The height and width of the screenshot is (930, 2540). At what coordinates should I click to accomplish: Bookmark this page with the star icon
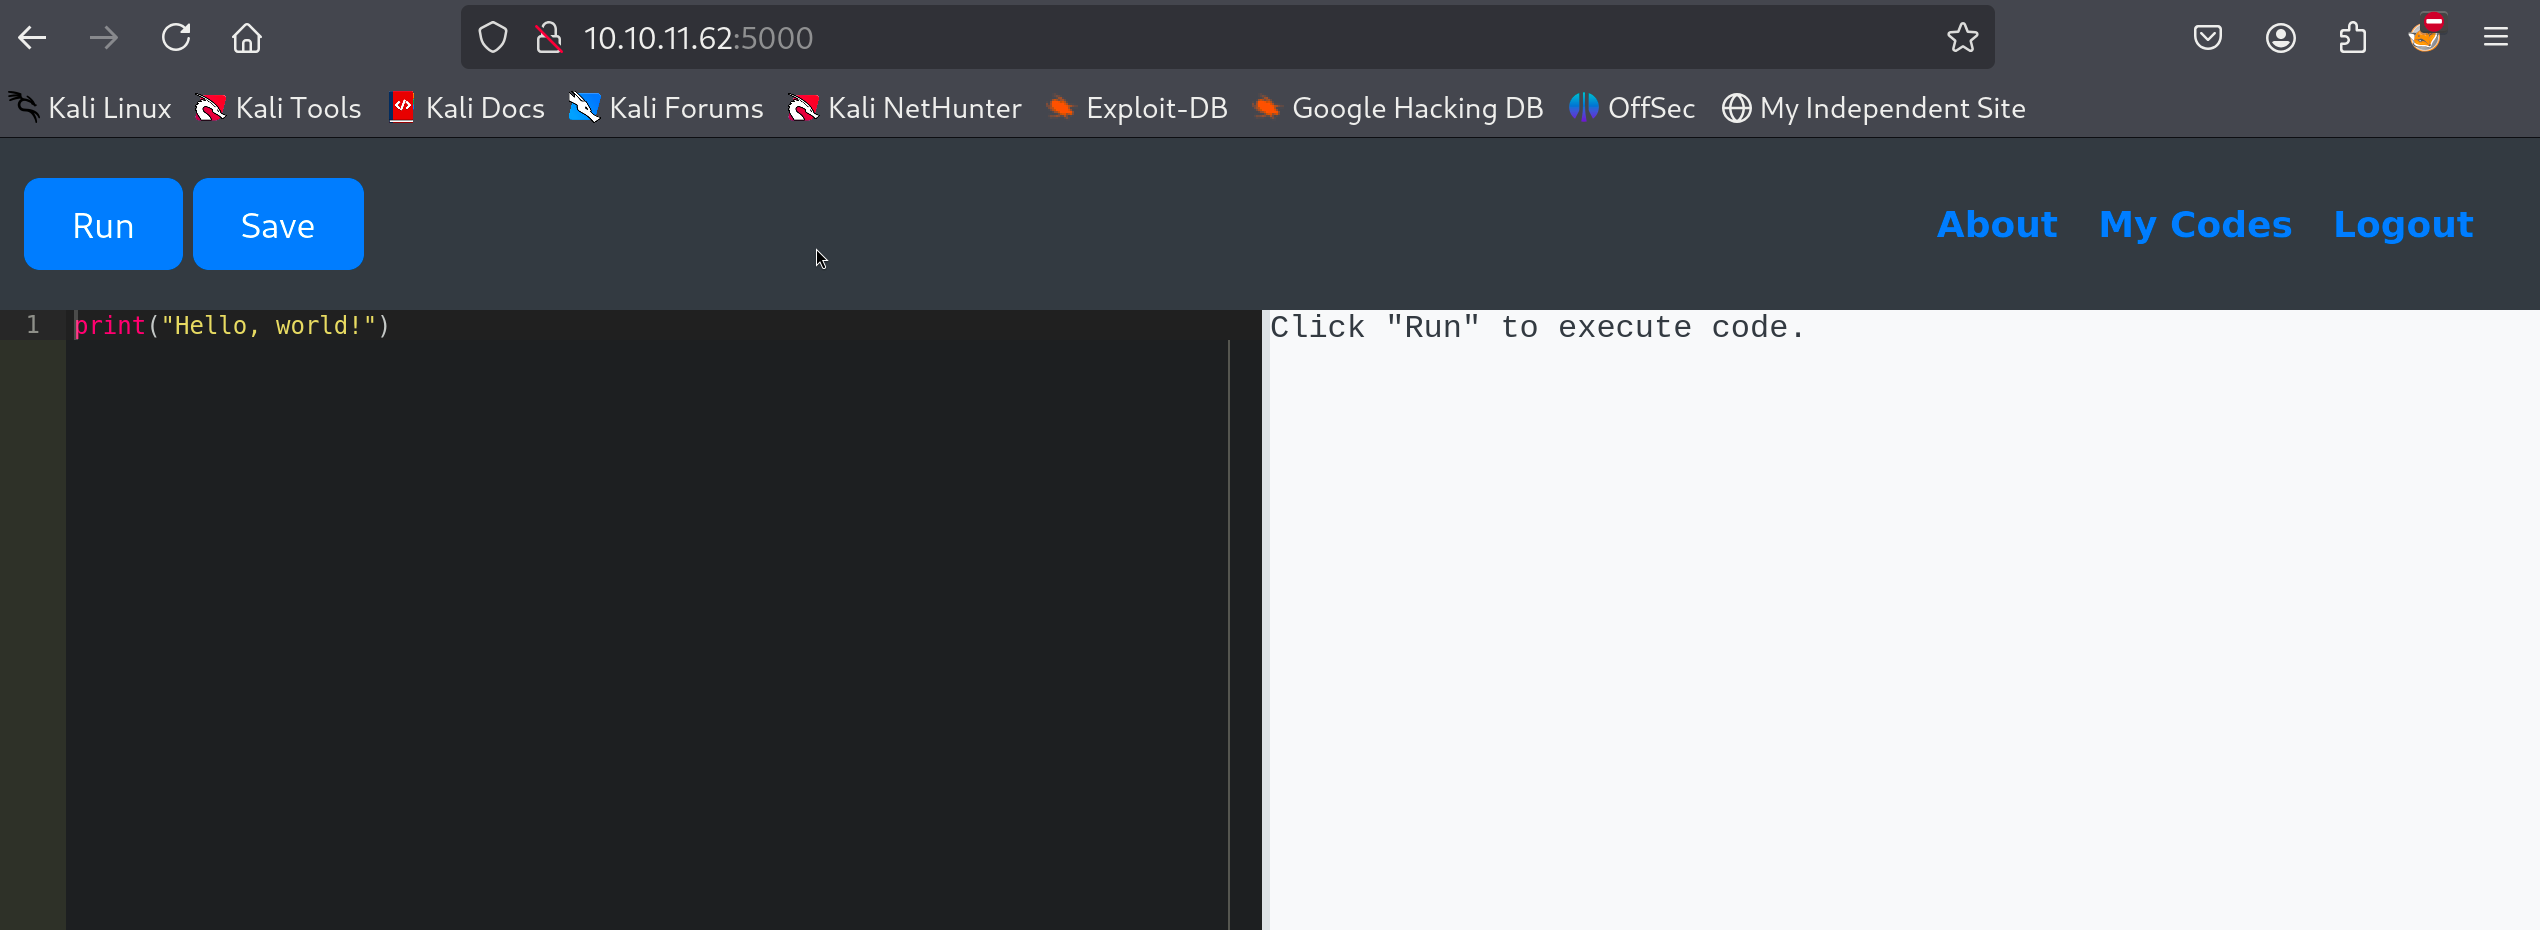pos(1962,38)
